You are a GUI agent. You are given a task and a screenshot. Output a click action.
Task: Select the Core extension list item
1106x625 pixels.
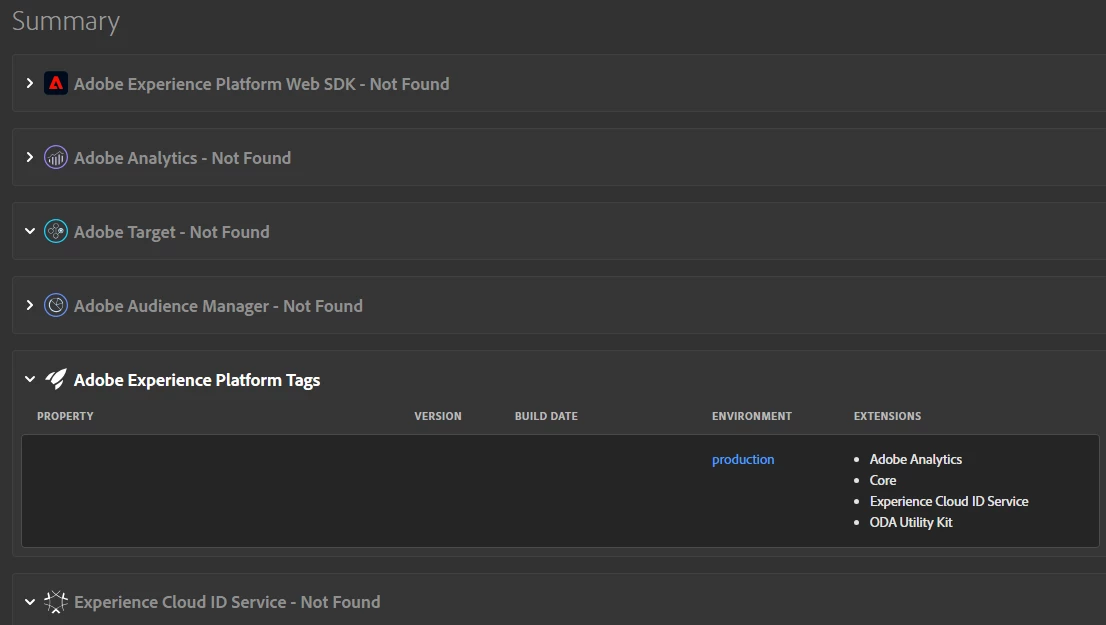point(883,480)
